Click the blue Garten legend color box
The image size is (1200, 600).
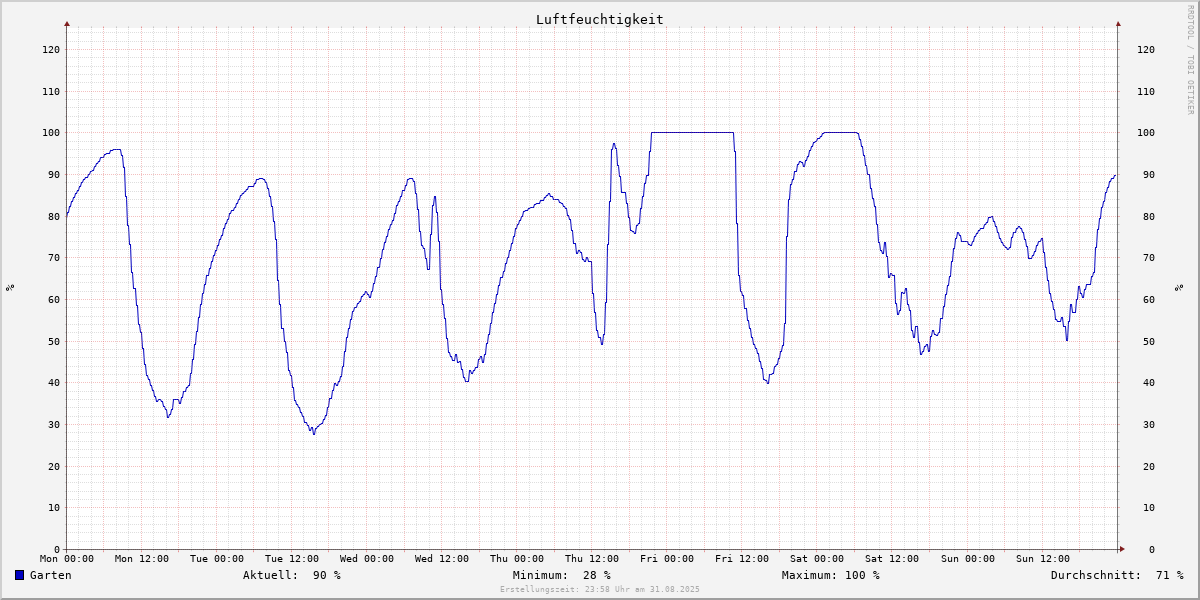tap(19, 575)
